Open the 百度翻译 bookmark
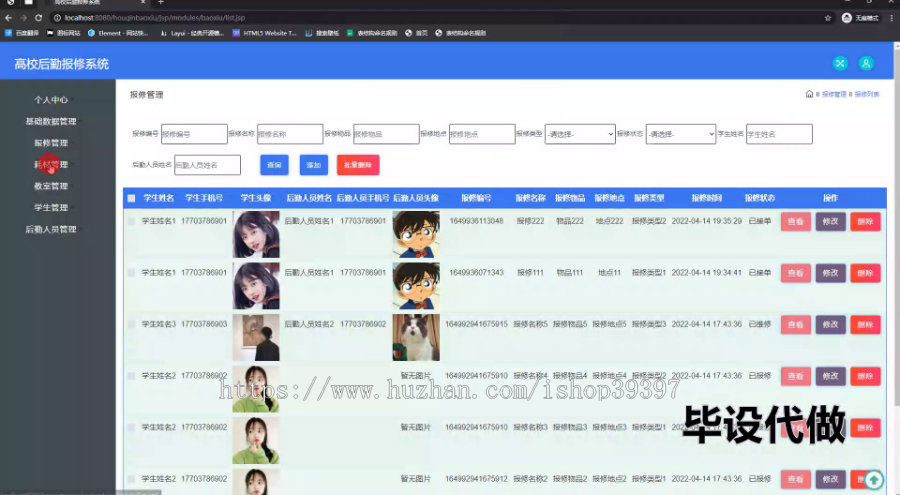The width and height of the screenshot is (900, 495). (x=22, y=33)
